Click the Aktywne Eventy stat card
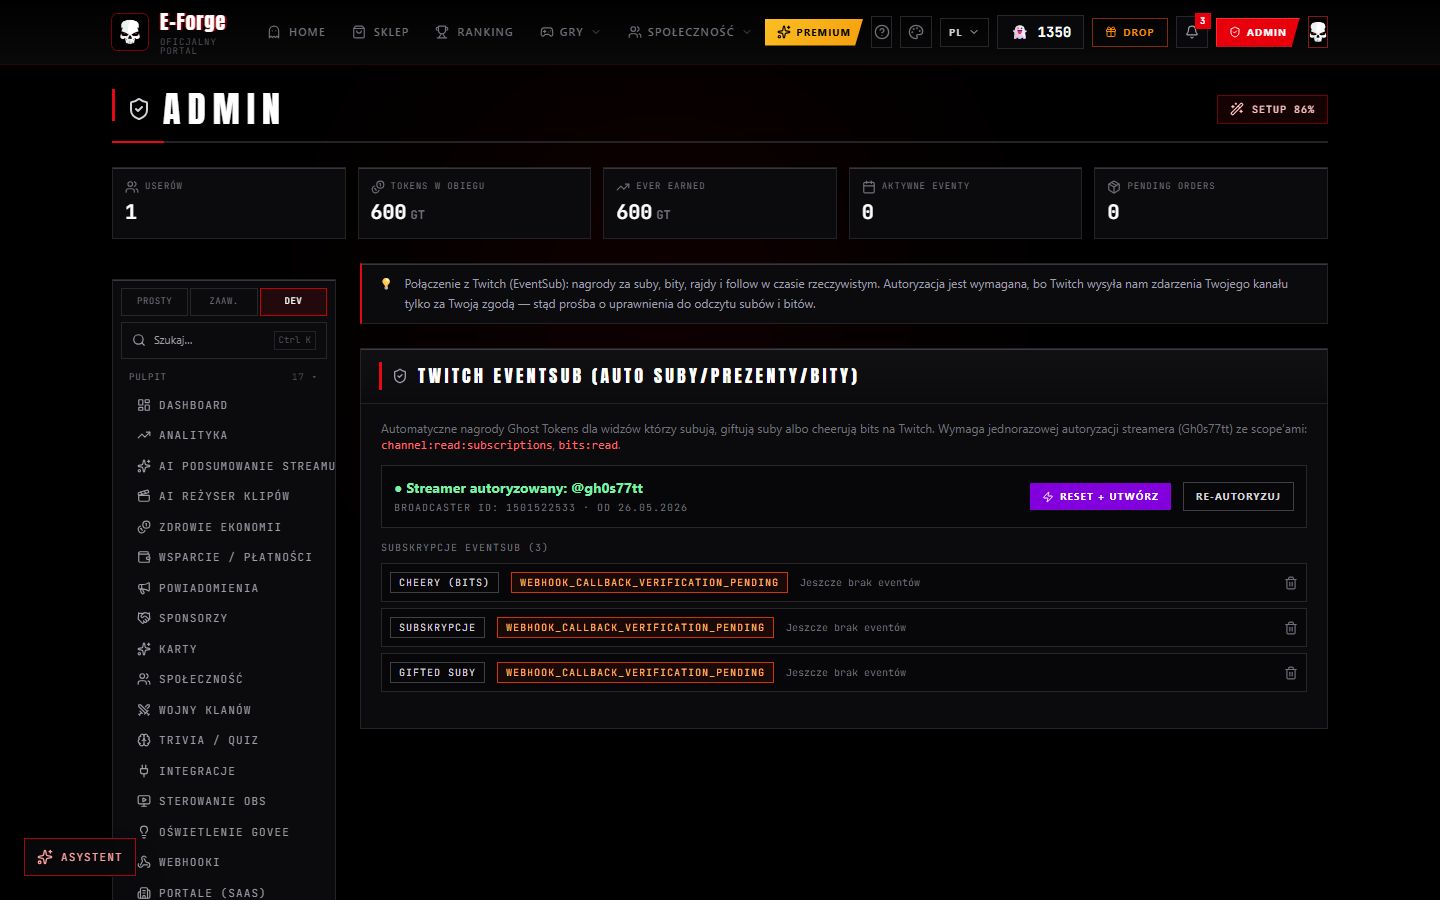 tap(965, 203)
